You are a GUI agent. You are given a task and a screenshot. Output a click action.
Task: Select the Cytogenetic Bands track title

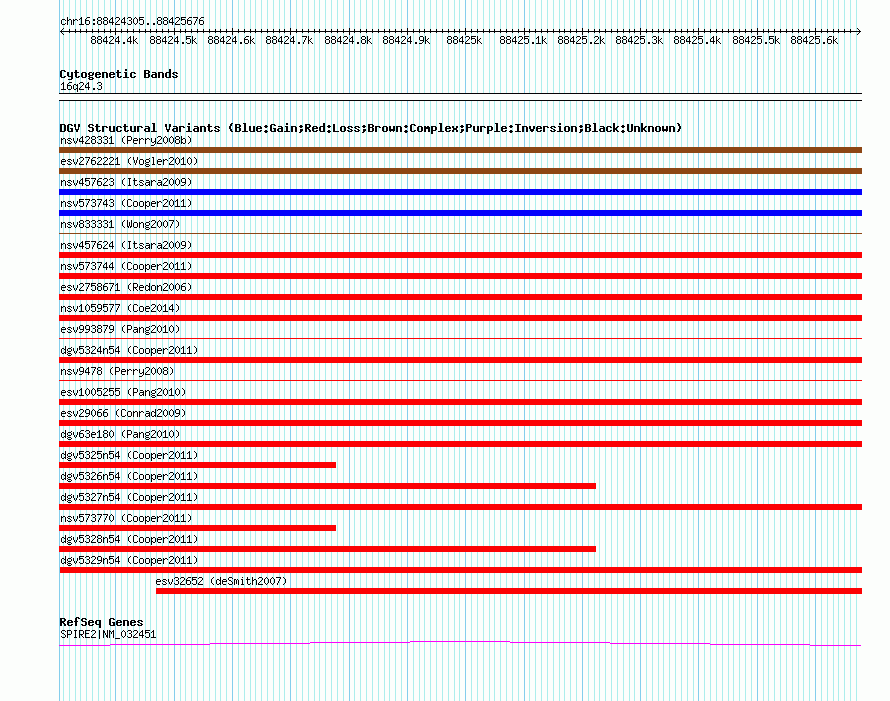(x=119, y=74)
